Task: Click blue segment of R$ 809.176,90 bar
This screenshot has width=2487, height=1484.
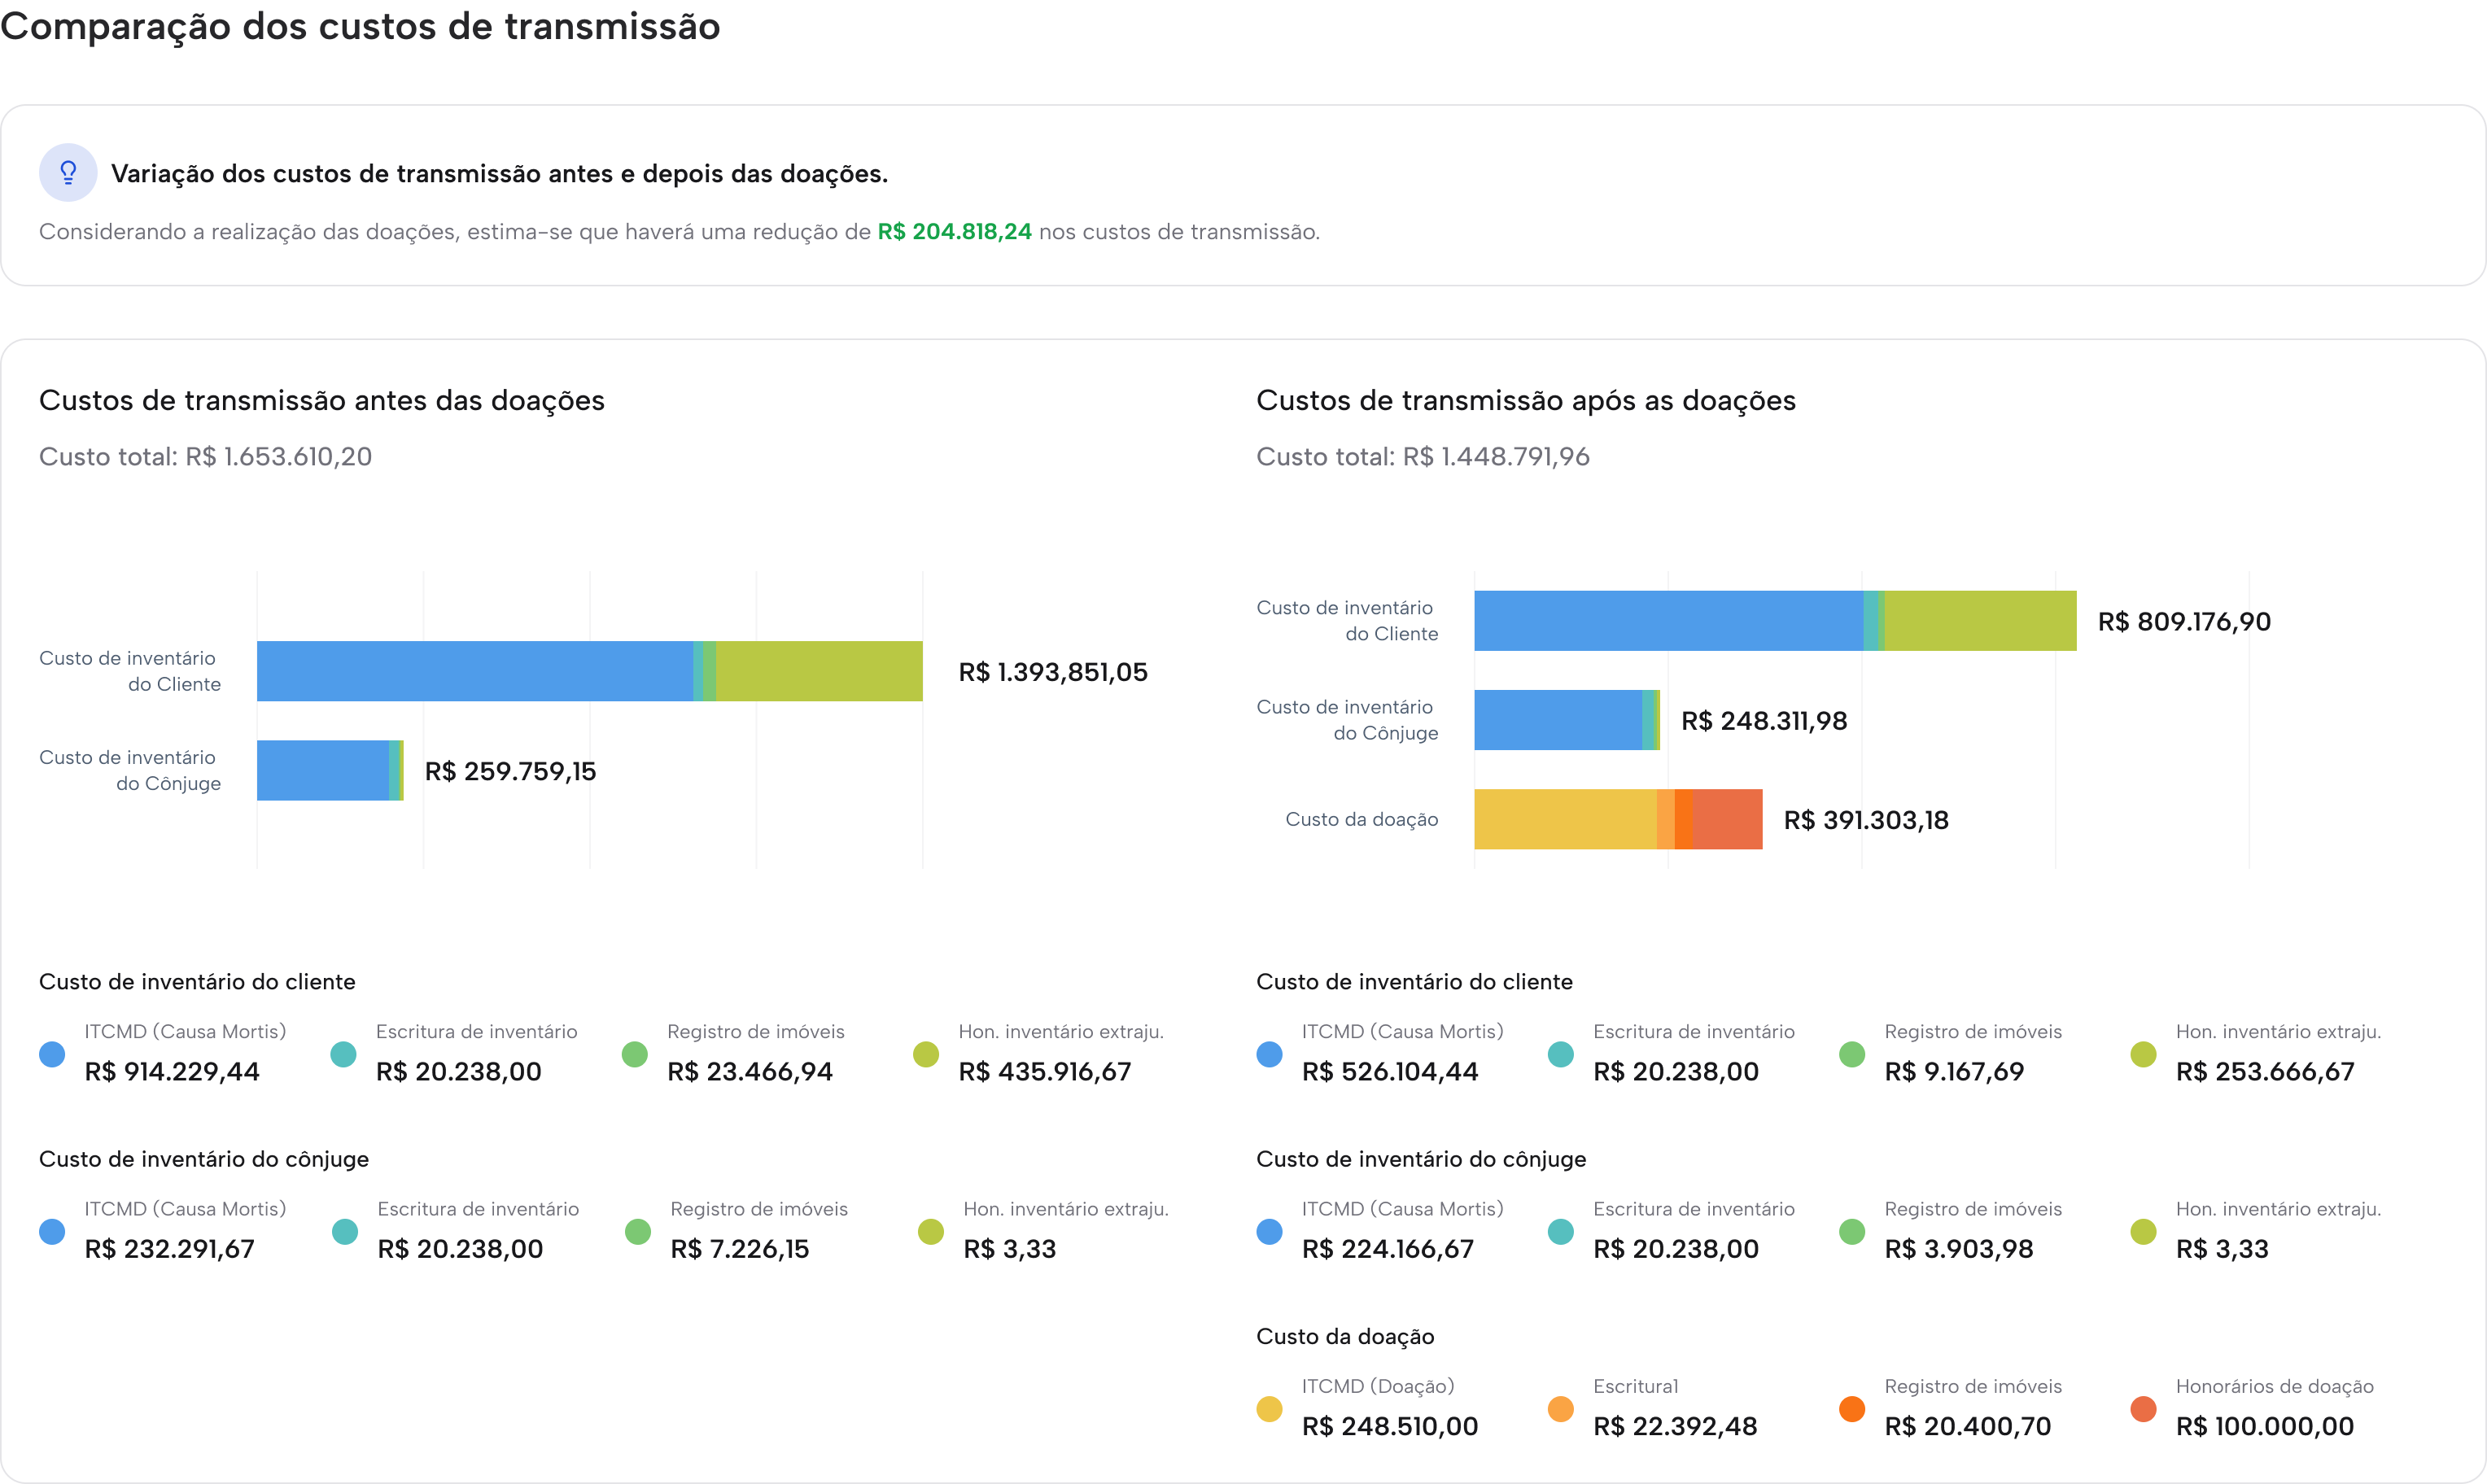Action: [x=1669, y=621]
